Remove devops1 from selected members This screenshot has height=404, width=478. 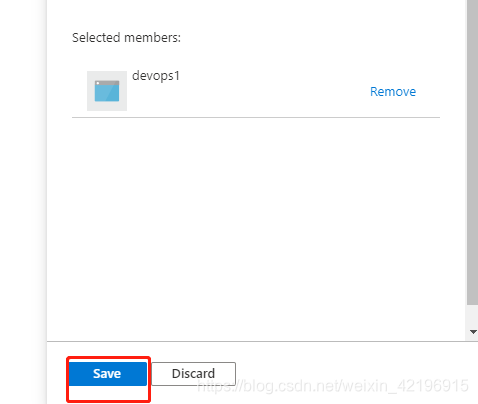(x=393, y=92)
